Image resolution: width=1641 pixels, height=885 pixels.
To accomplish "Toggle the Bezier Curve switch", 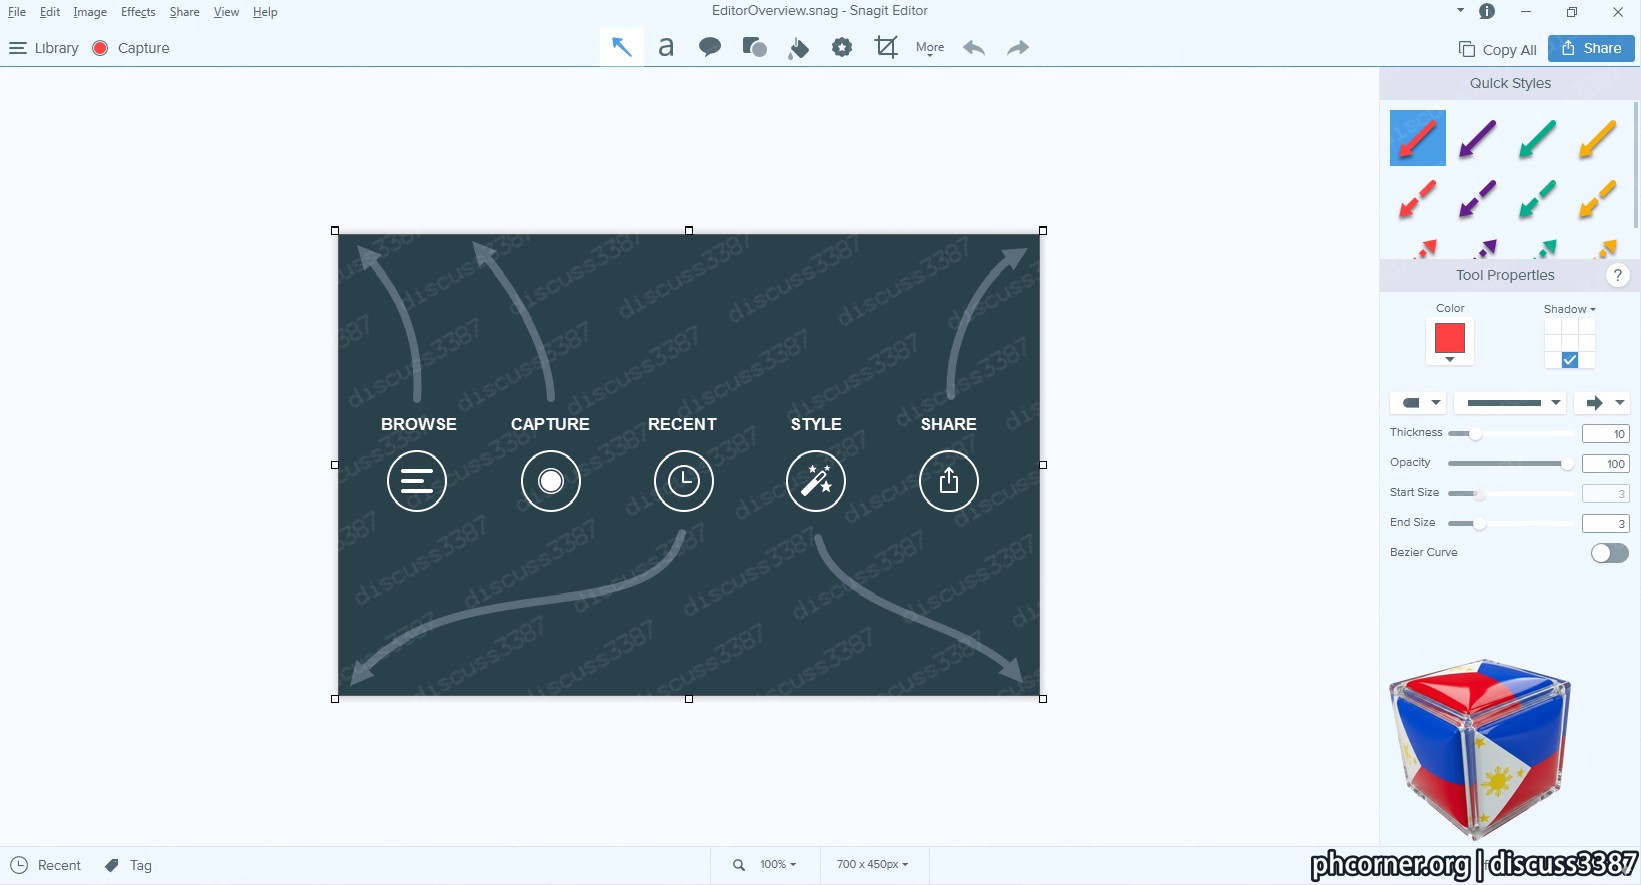I will click(1610, 553).
